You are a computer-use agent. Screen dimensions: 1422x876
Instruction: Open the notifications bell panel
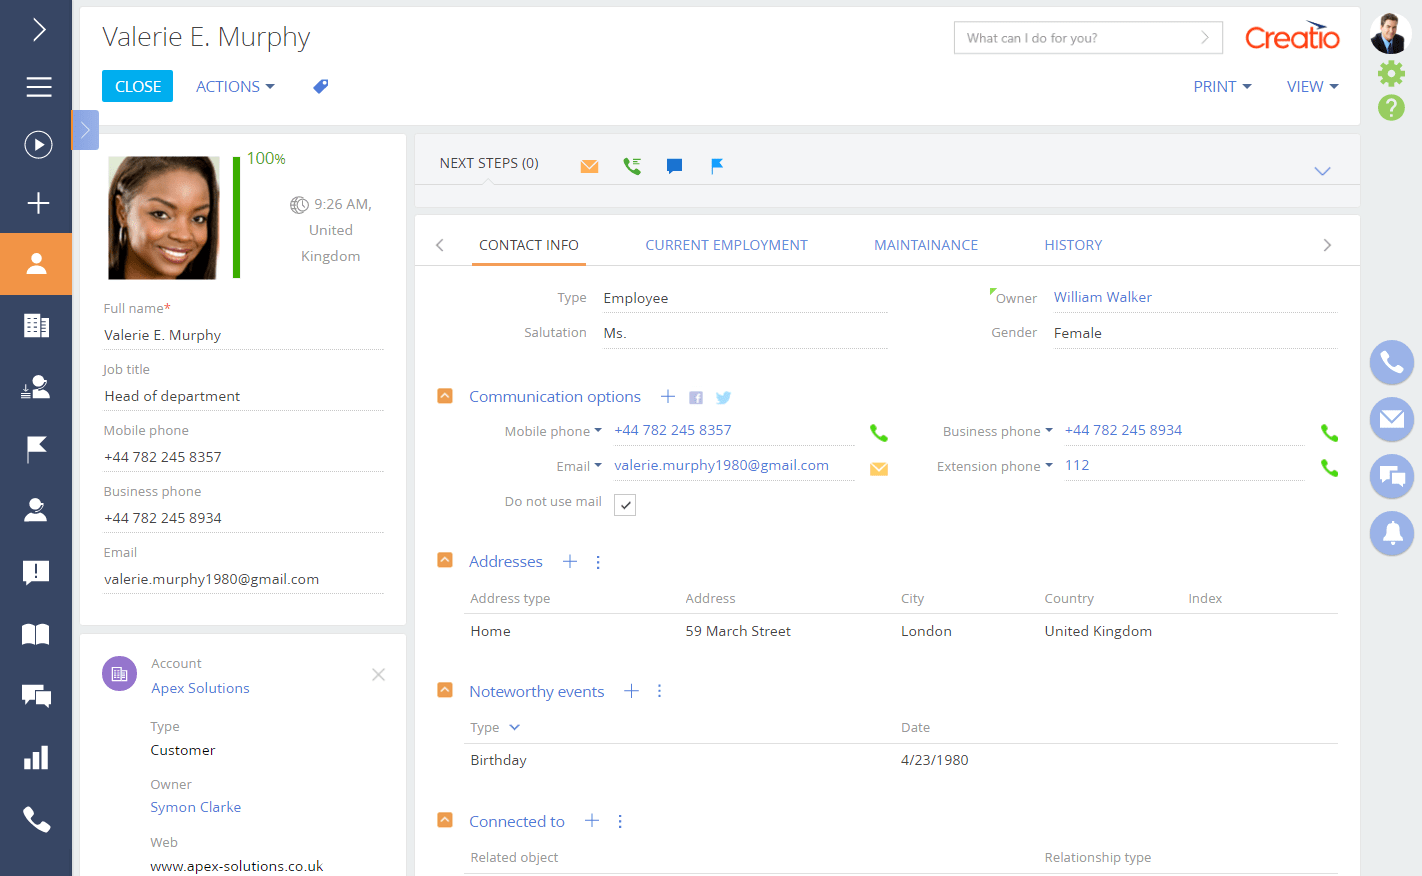pyautogui.click(x=1391, y=533)
